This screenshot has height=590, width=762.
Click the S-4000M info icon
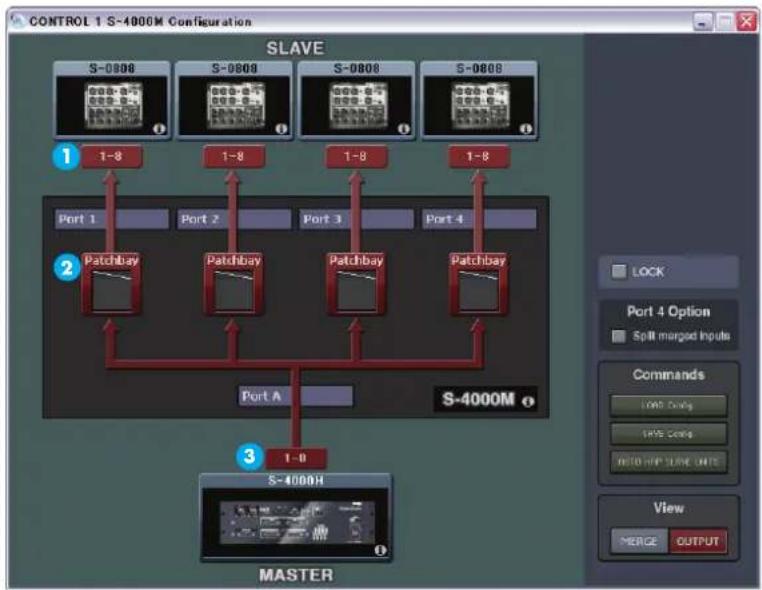coord(528,401)
